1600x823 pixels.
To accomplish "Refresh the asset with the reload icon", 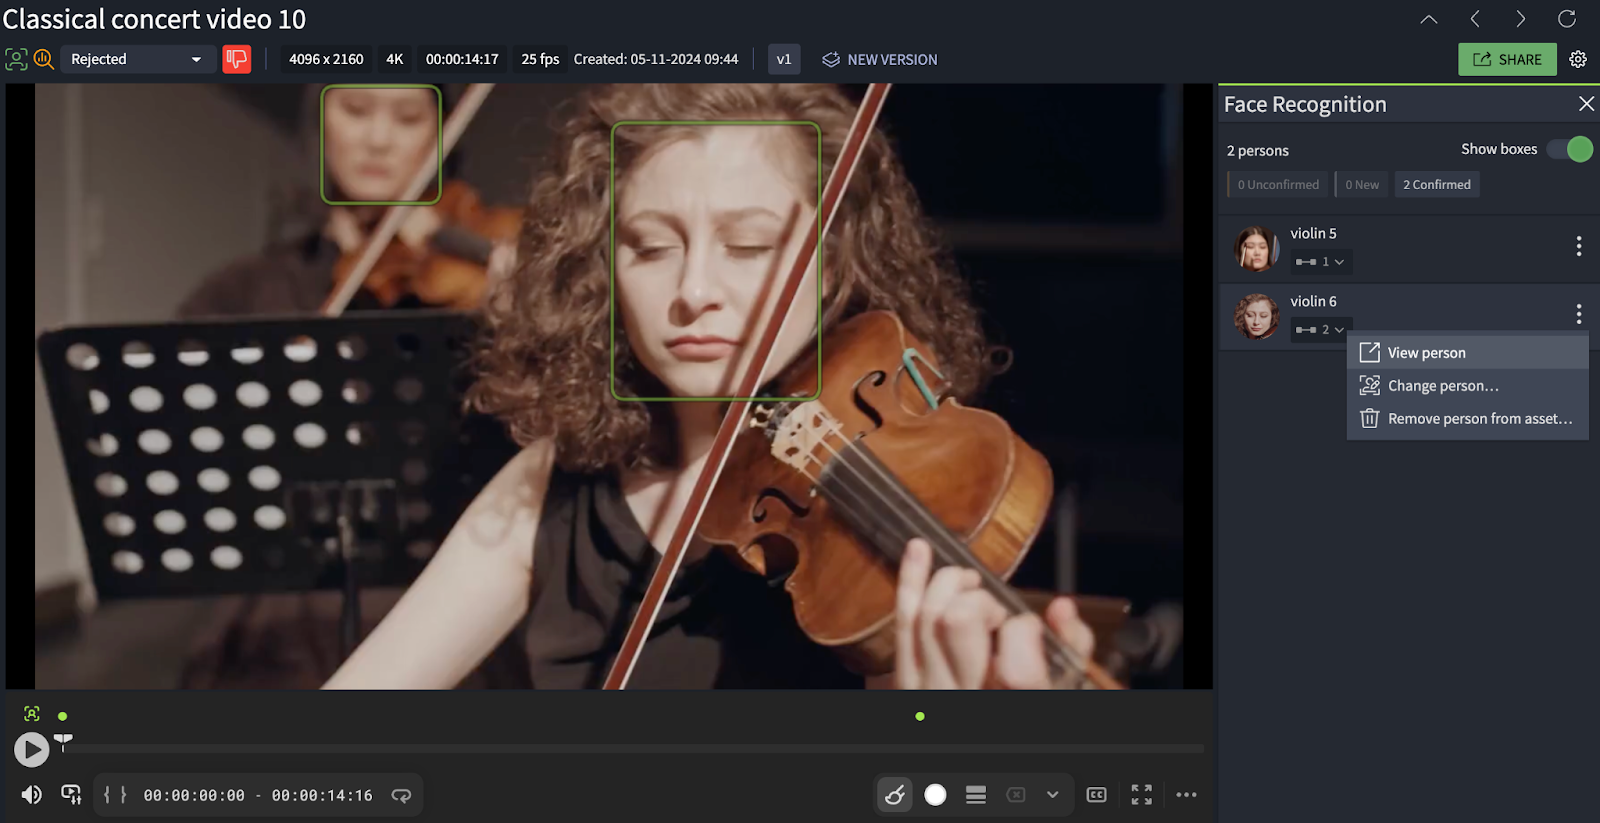I will (1567, 19).
